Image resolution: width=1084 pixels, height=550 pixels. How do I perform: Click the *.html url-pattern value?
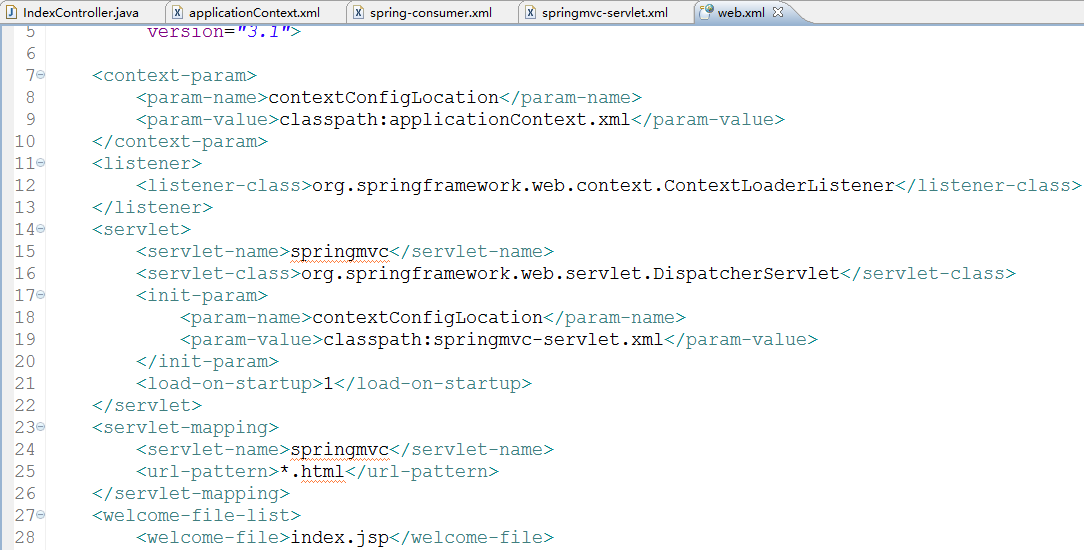312,471
